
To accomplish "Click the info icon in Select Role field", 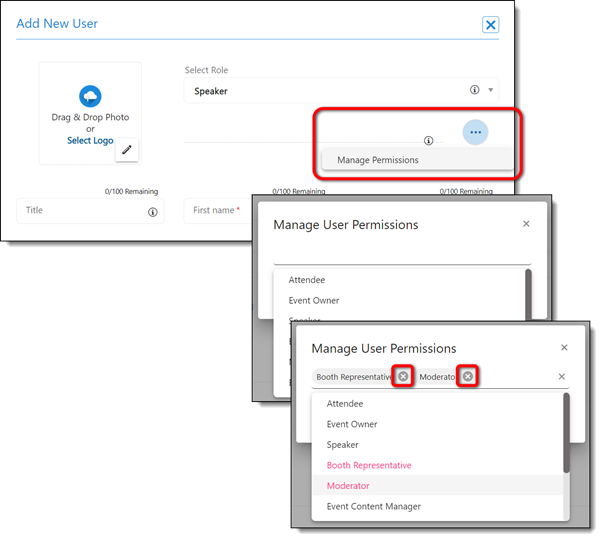I will [x=474, y=90].
